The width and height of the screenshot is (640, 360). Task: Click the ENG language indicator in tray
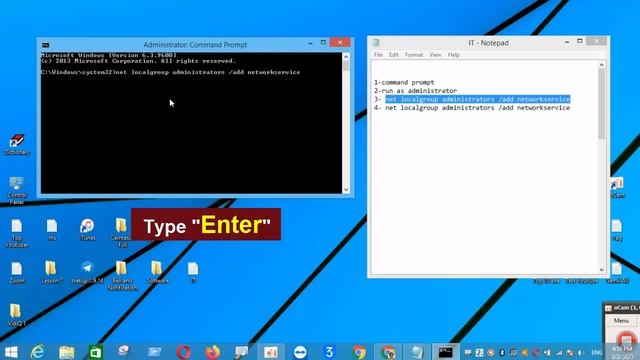point(597,353)
